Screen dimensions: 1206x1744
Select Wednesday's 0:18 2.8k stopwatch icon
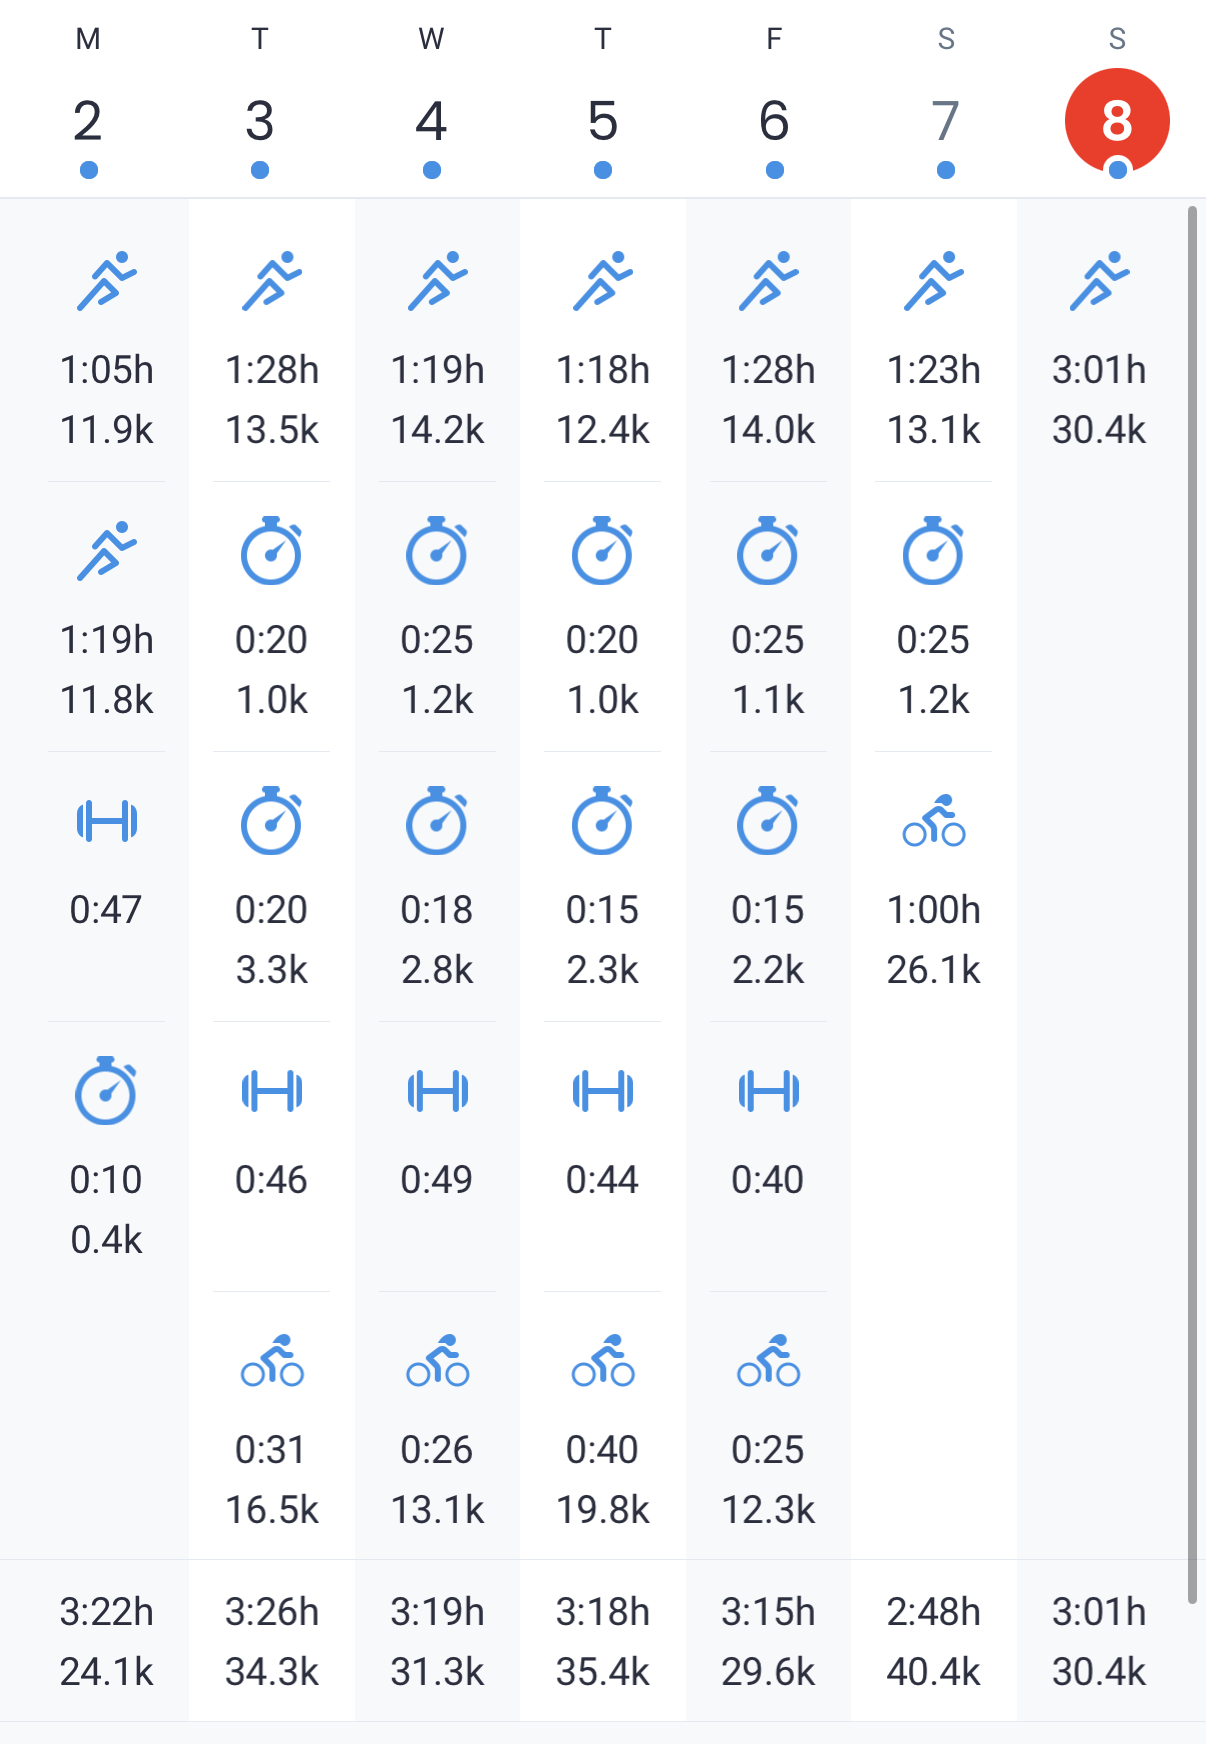click(437, 820)
